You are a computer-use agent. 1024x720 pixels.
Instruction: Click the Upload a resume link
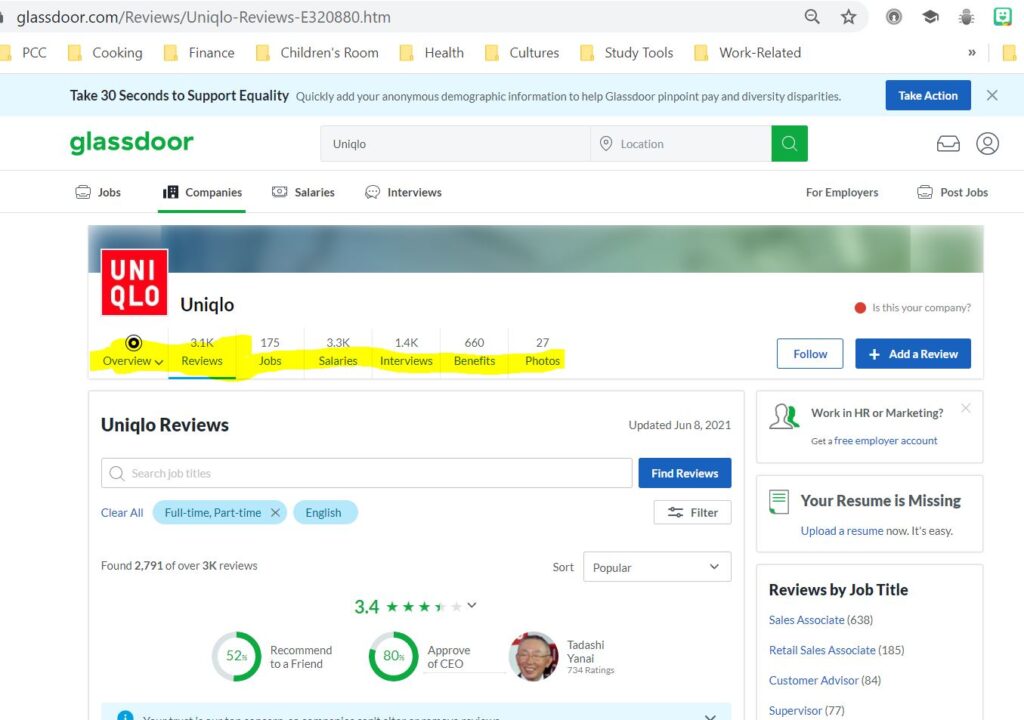click(842, 531)
